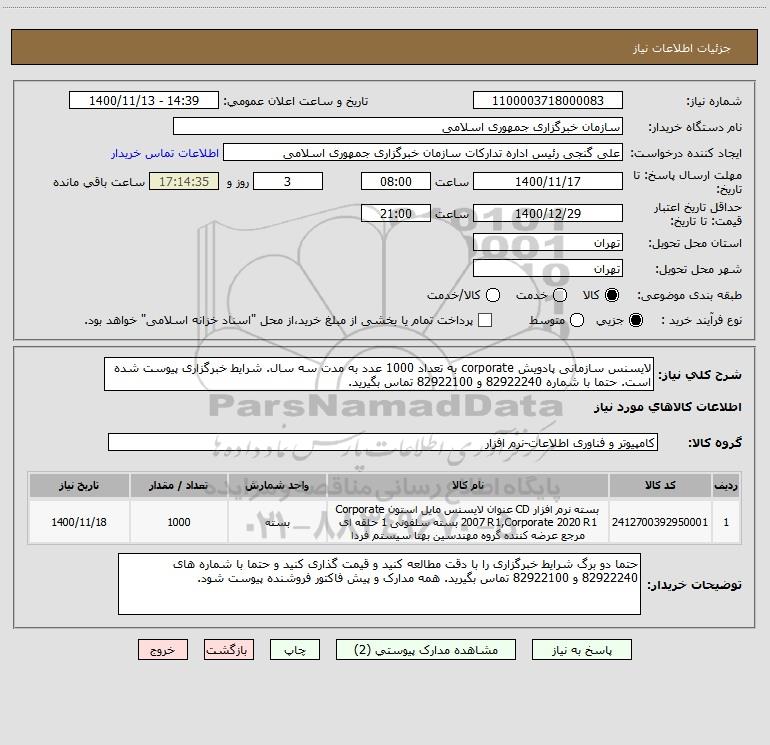Screen dimensions: 770x745
Task: Open مشاهده مدارک پیوستی (2) button
Action: pyautogui.click(x=426, y=650)
